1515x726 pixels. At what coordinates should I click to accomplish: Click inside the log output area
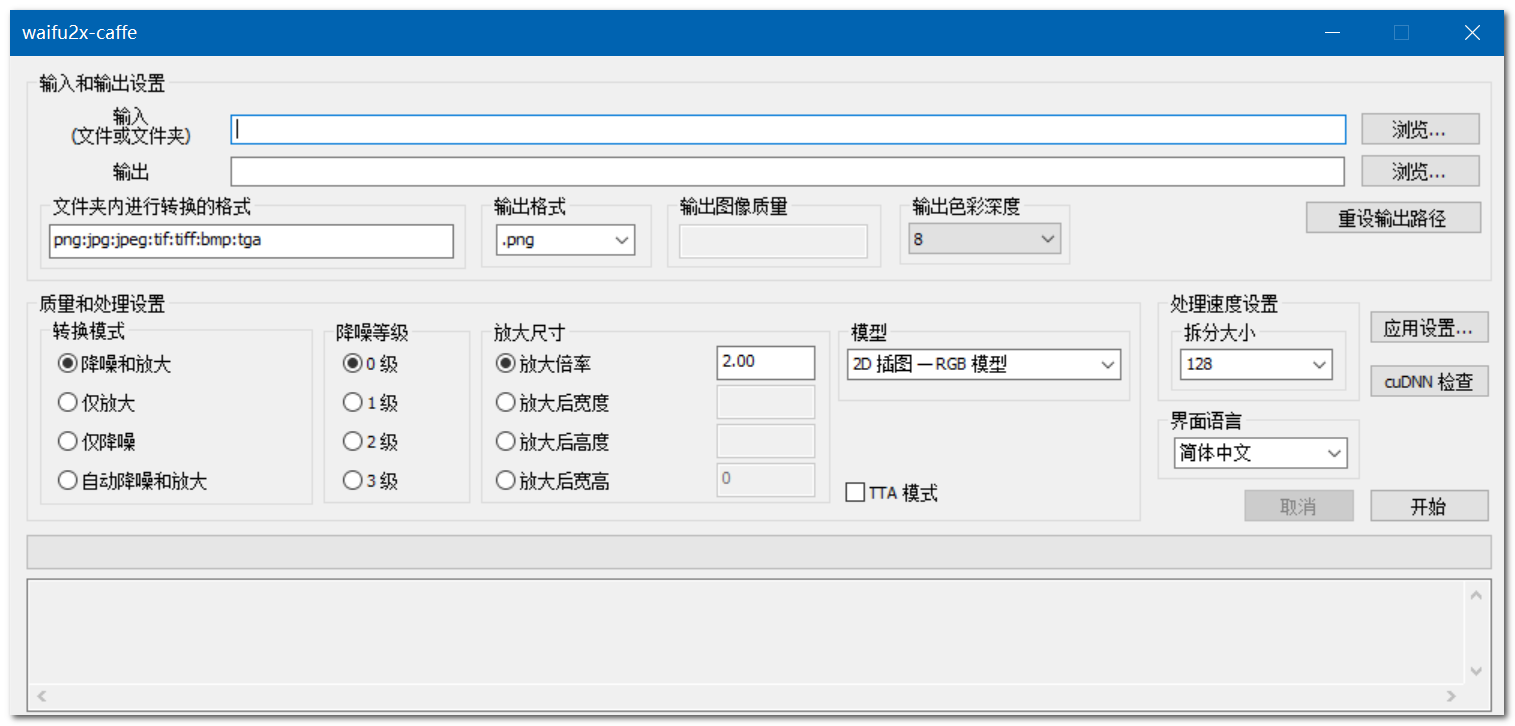746,633
